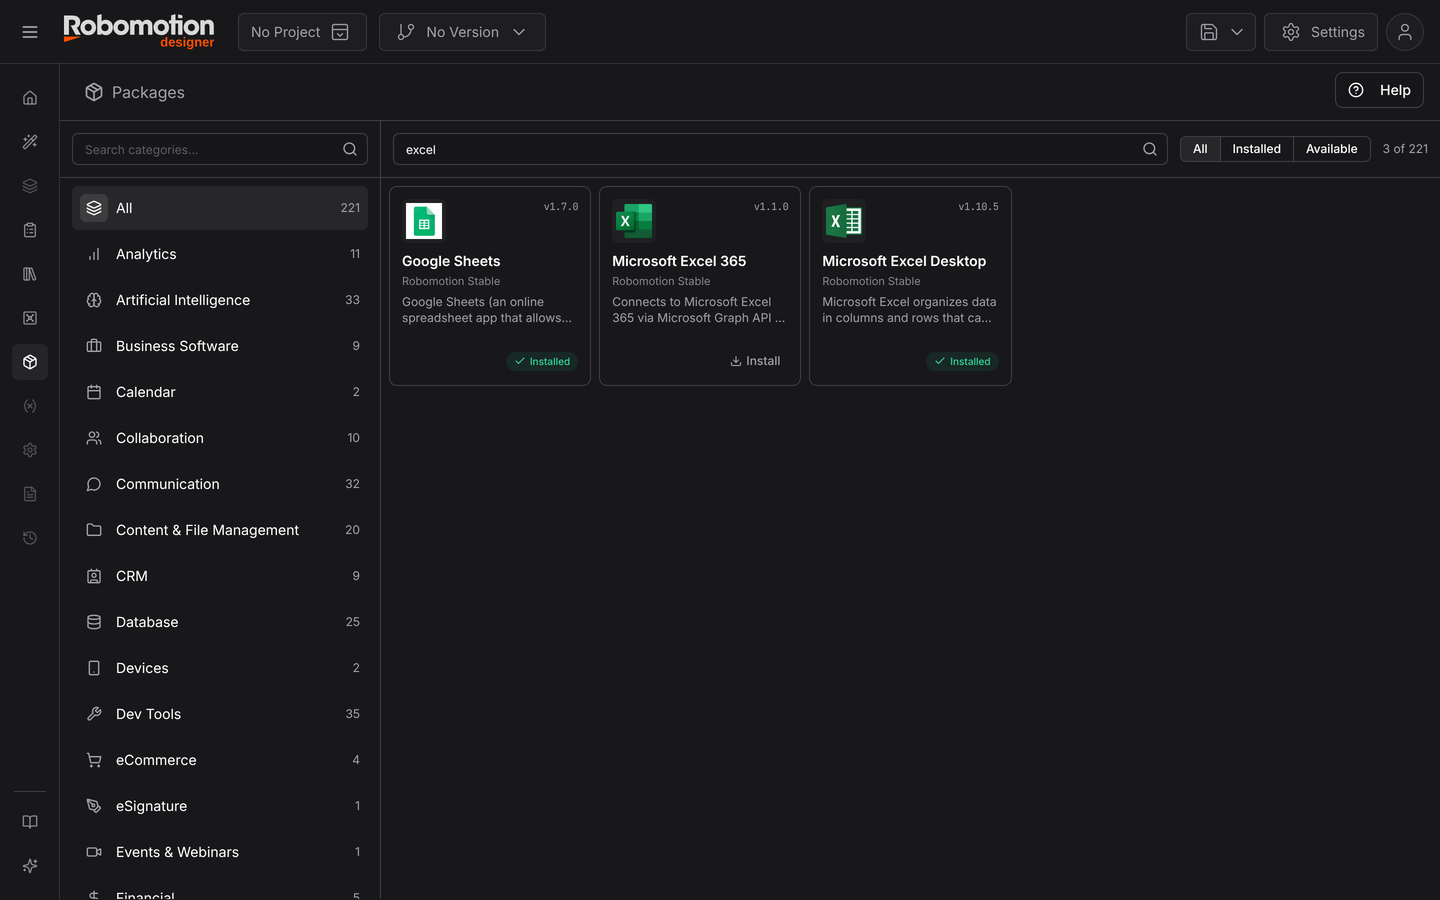
Task: Click the sparkle AI icon at sidebar bottom
Action: tap(30, 866)
